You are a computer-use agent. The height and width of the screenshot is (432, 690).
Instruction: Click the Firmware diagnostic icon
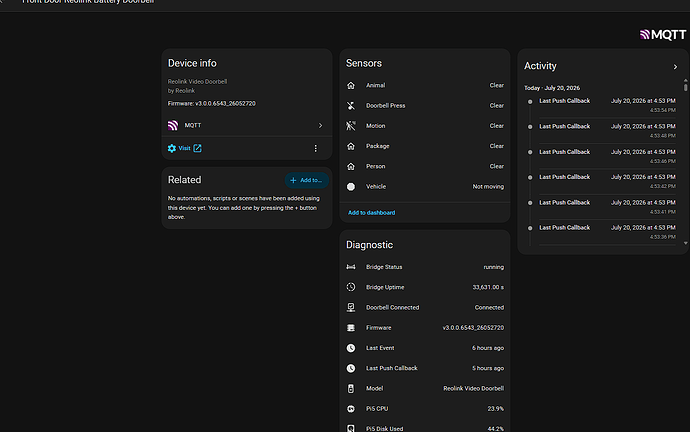[x=351, y=328]
